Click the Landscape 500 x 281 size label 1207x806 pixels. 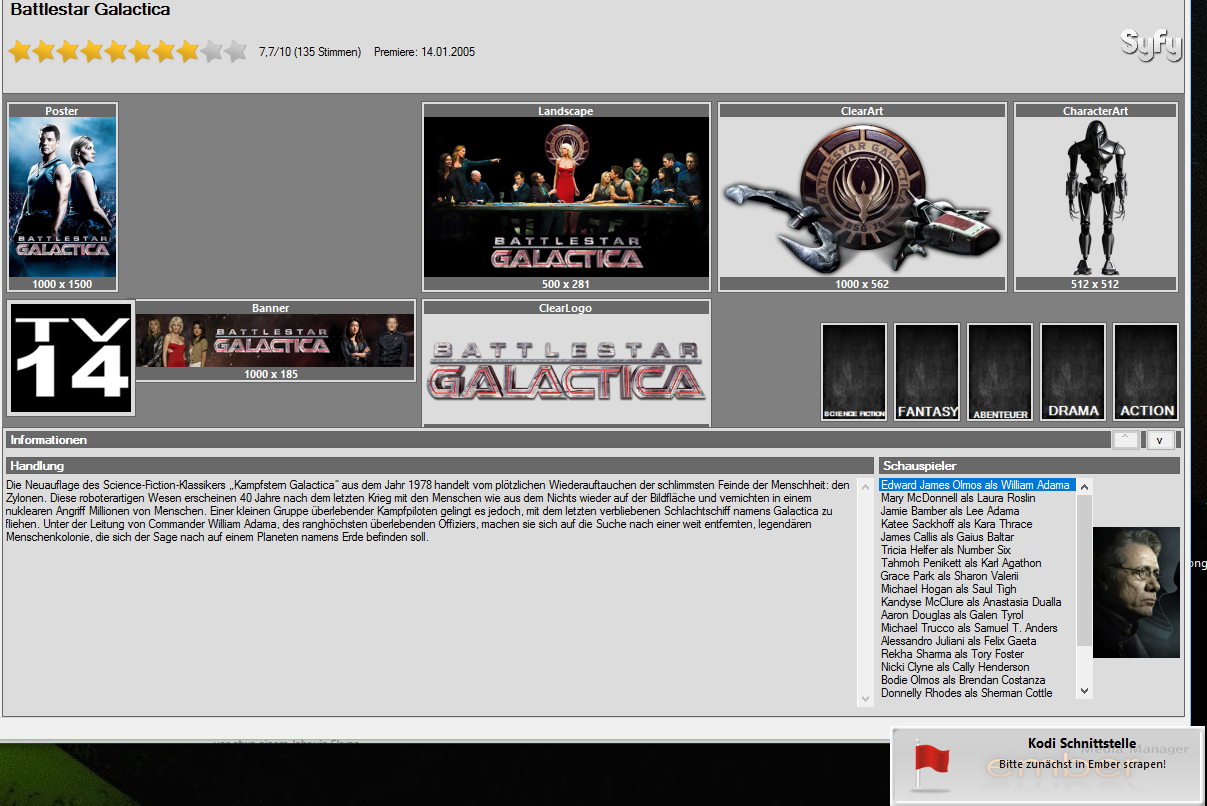click(x=566, y=284)
